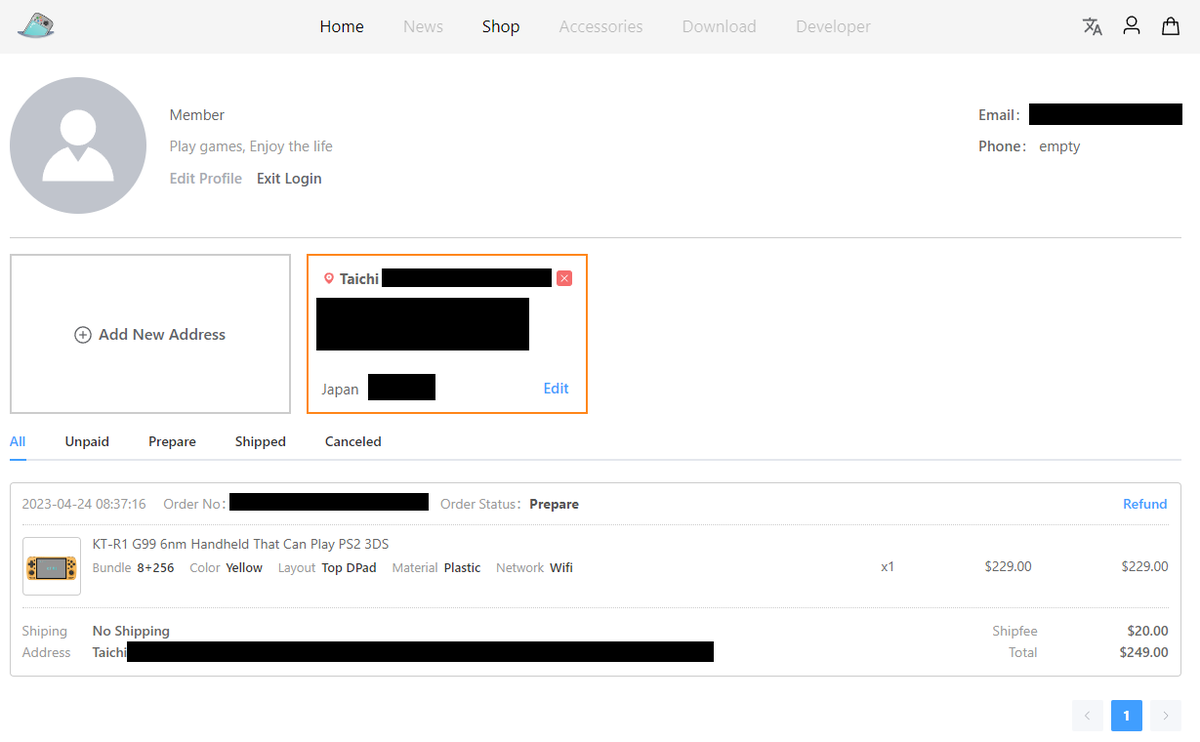1200x742 pixels.
Task: Click the Bundle 8+256 attribute
Action: [x=133, y=568]
